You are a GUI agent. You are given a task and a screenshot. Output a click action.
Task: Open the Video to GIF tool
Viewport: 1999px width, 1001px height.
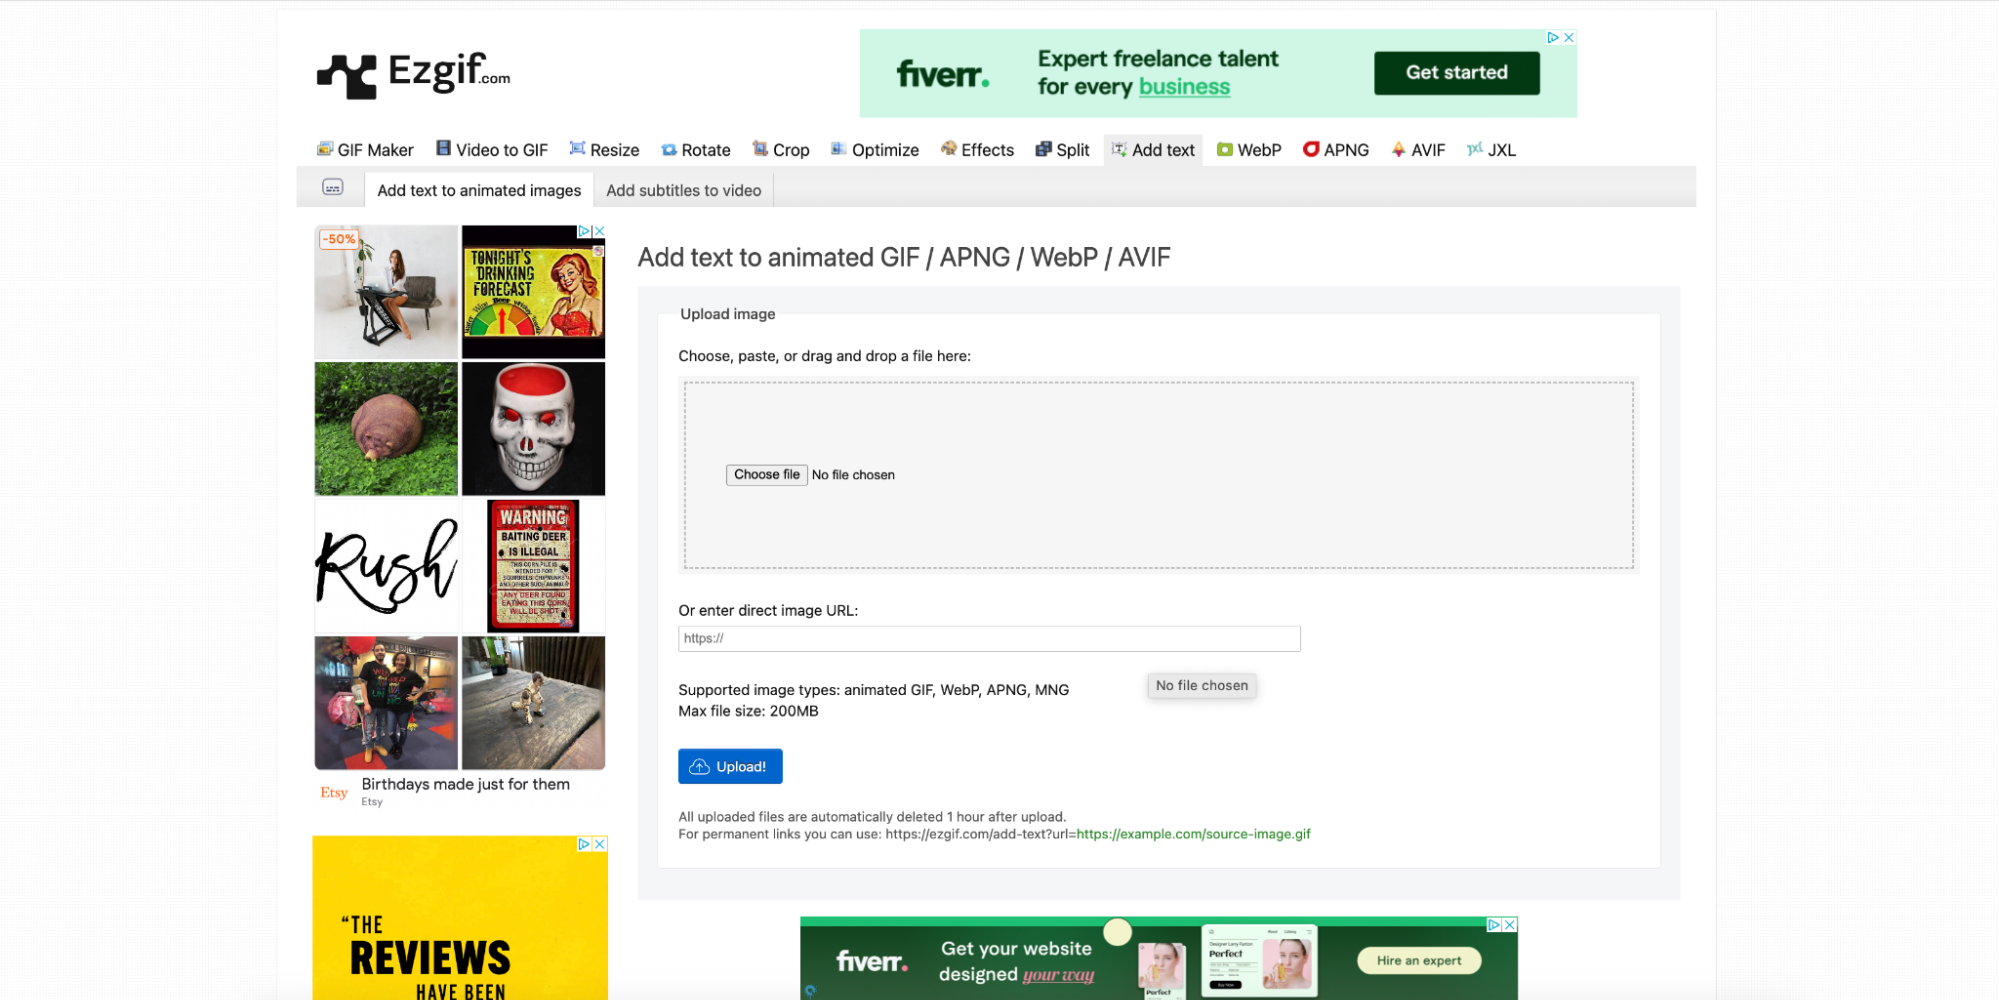click(492, 150)
